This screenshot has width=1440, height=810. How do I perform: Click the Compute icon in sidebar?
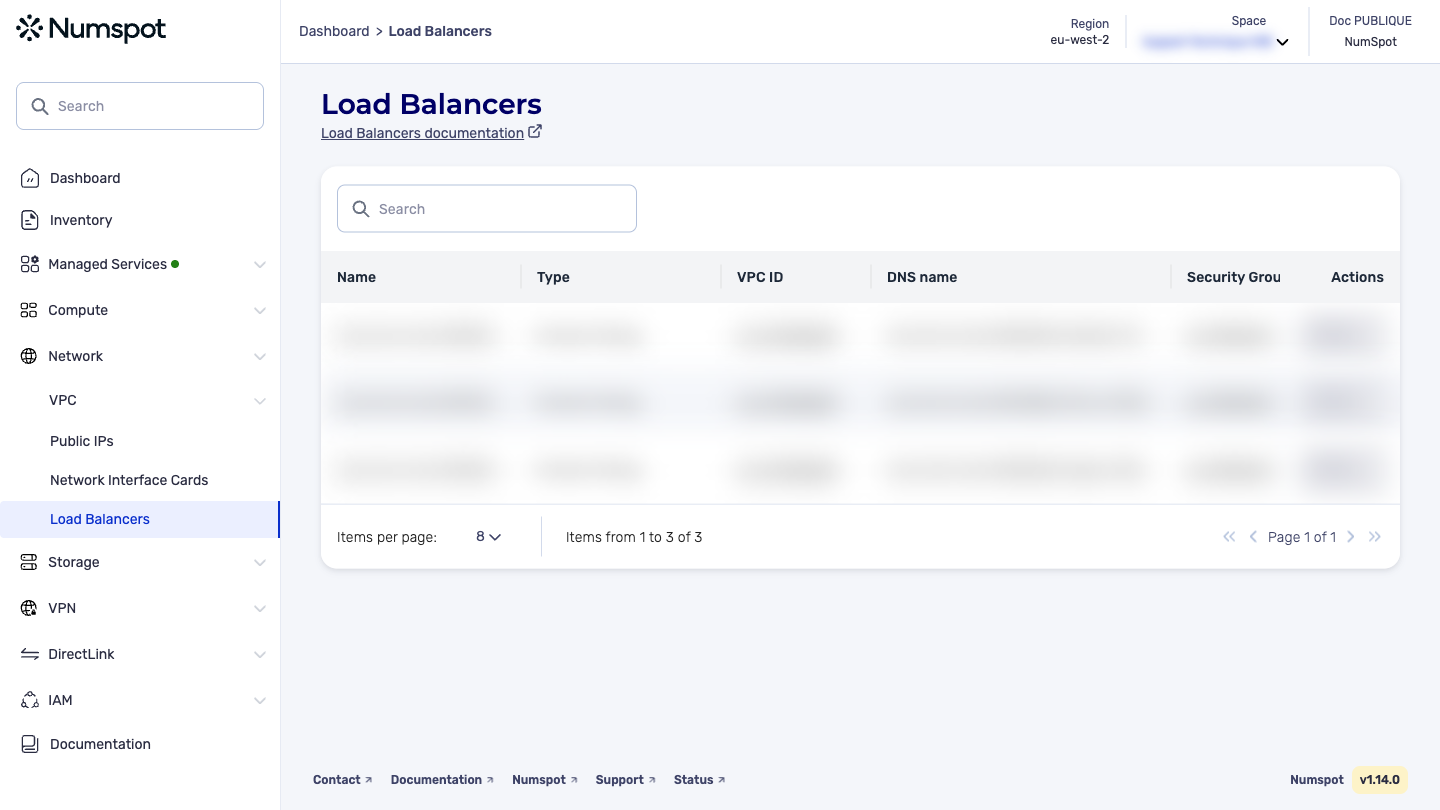tap(29, 310)
